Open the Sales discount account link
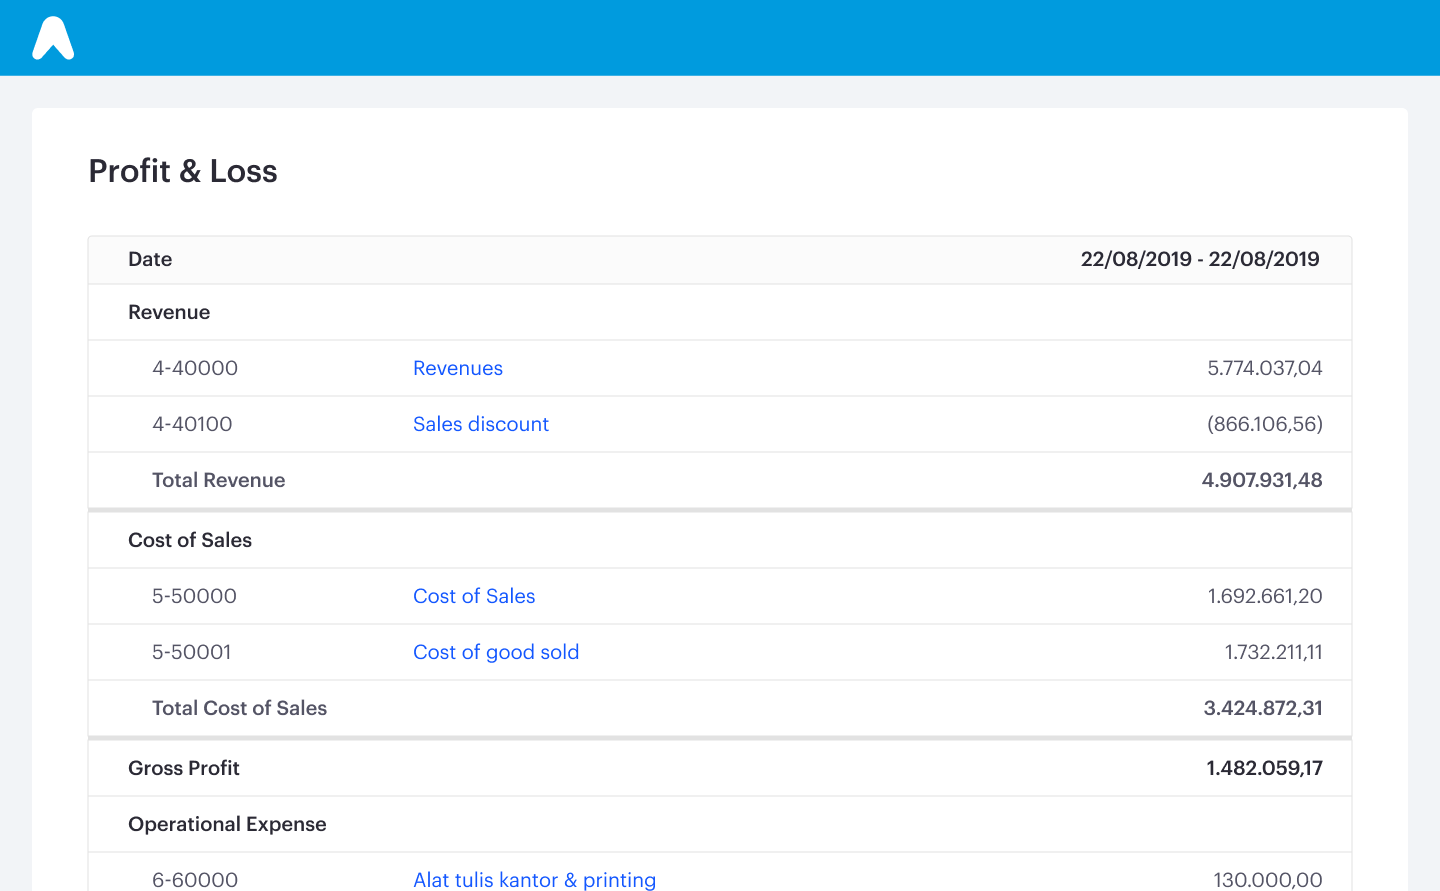Screen dimensions: 1440x891 (481, 424)
